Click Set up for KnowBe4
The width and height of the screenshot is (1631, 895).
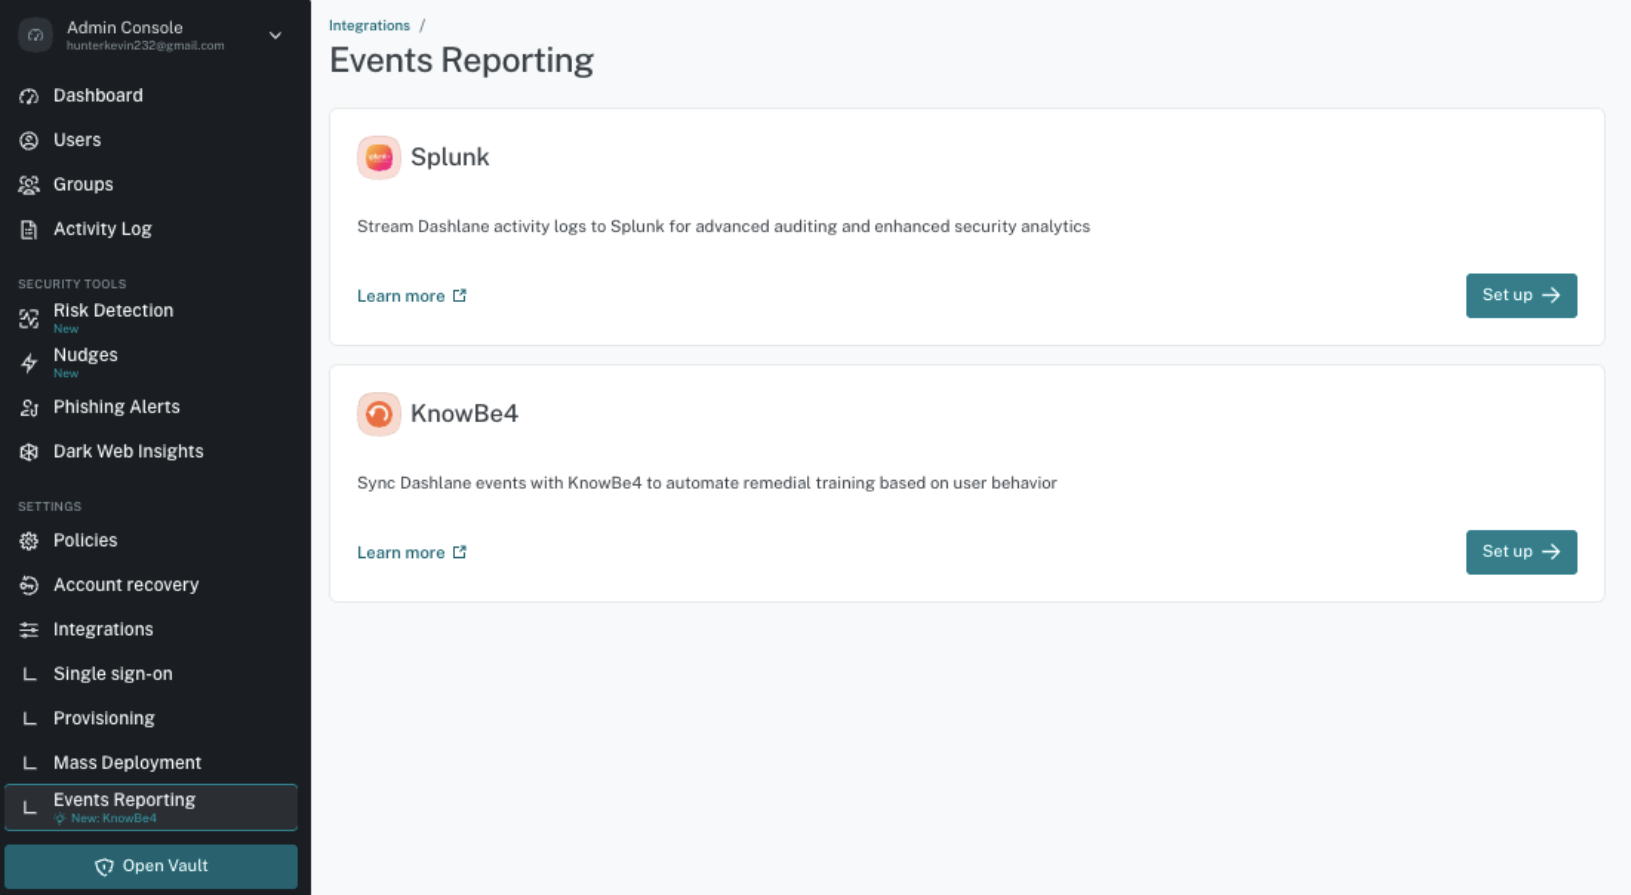[1521, 552]
